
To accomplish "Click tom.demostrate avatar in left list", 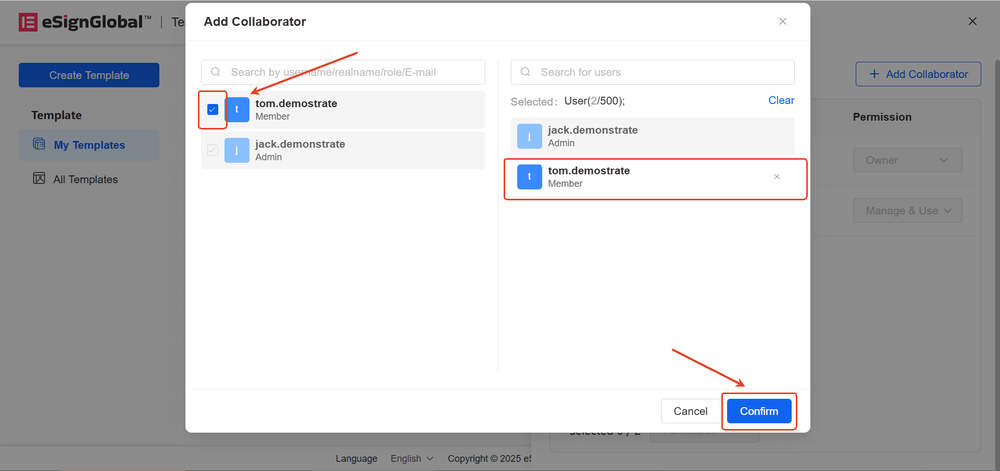I will click(237, 110).
